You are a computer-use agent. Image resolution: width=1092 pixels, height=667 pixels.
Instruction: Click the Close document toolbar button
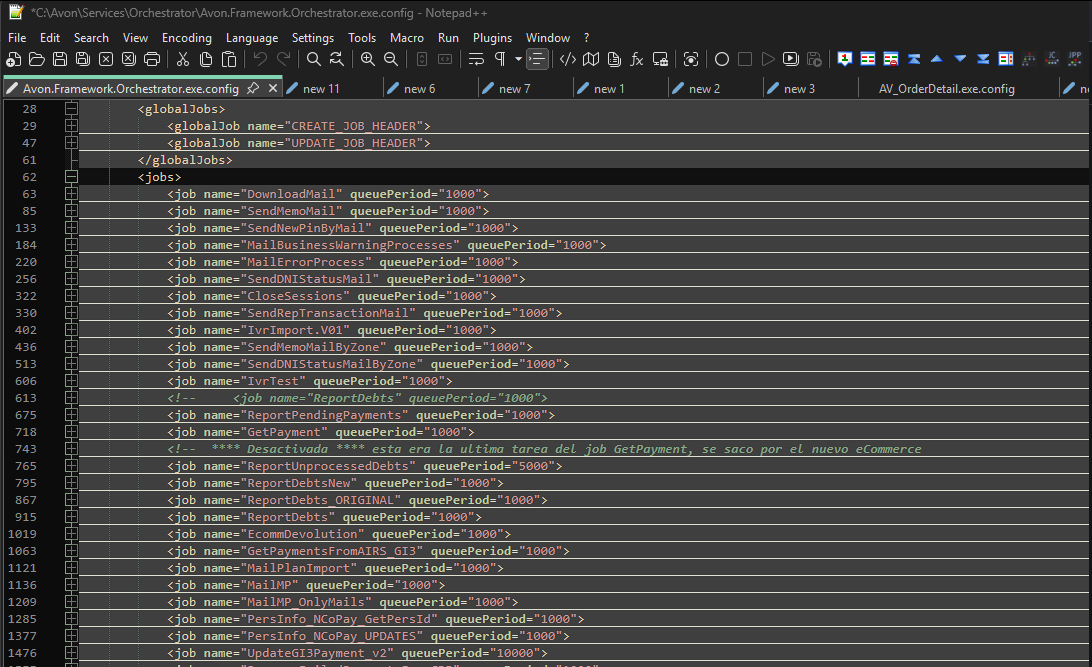pos(106,59)
